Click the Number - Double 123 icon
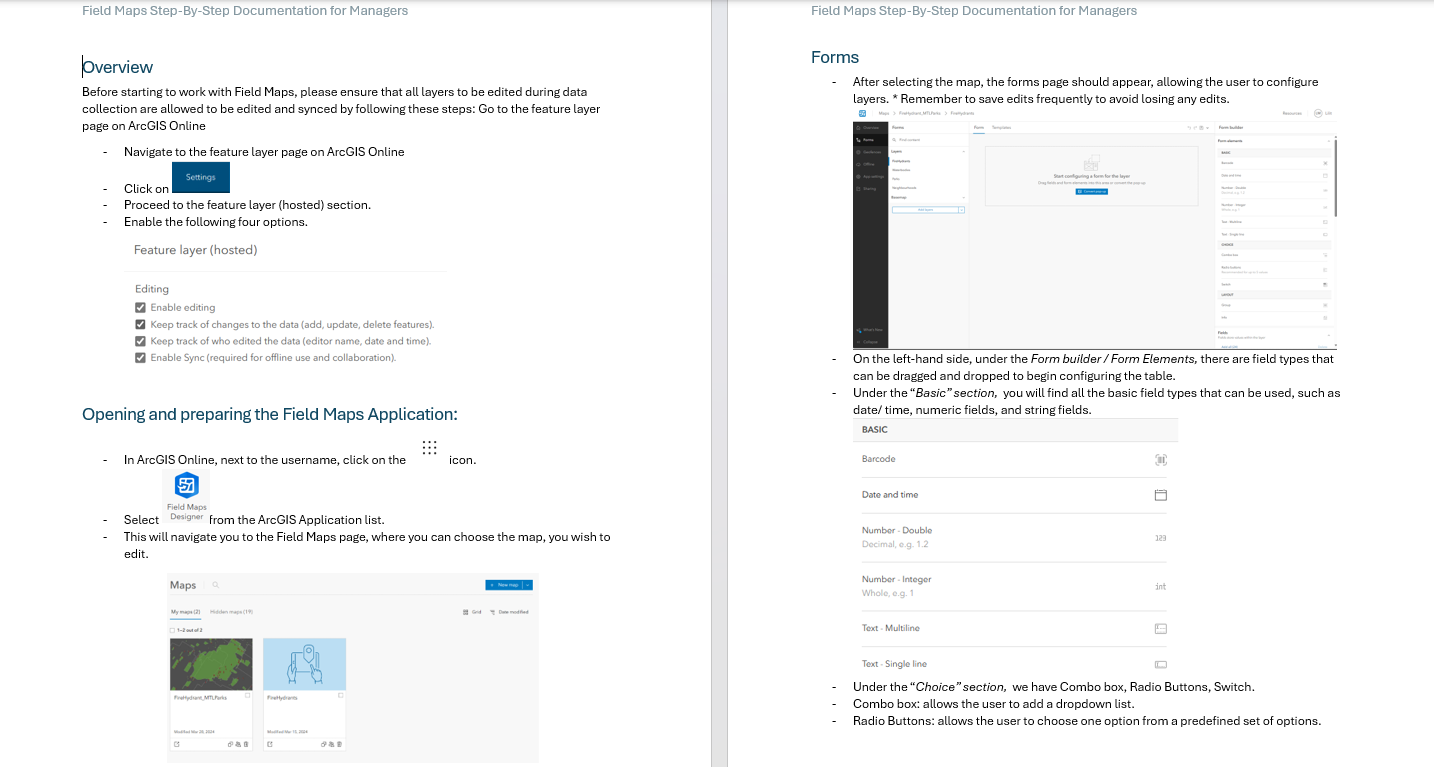Image resolution: width=1434 pixels, height=767 pixels. (x=1161, y=538)
